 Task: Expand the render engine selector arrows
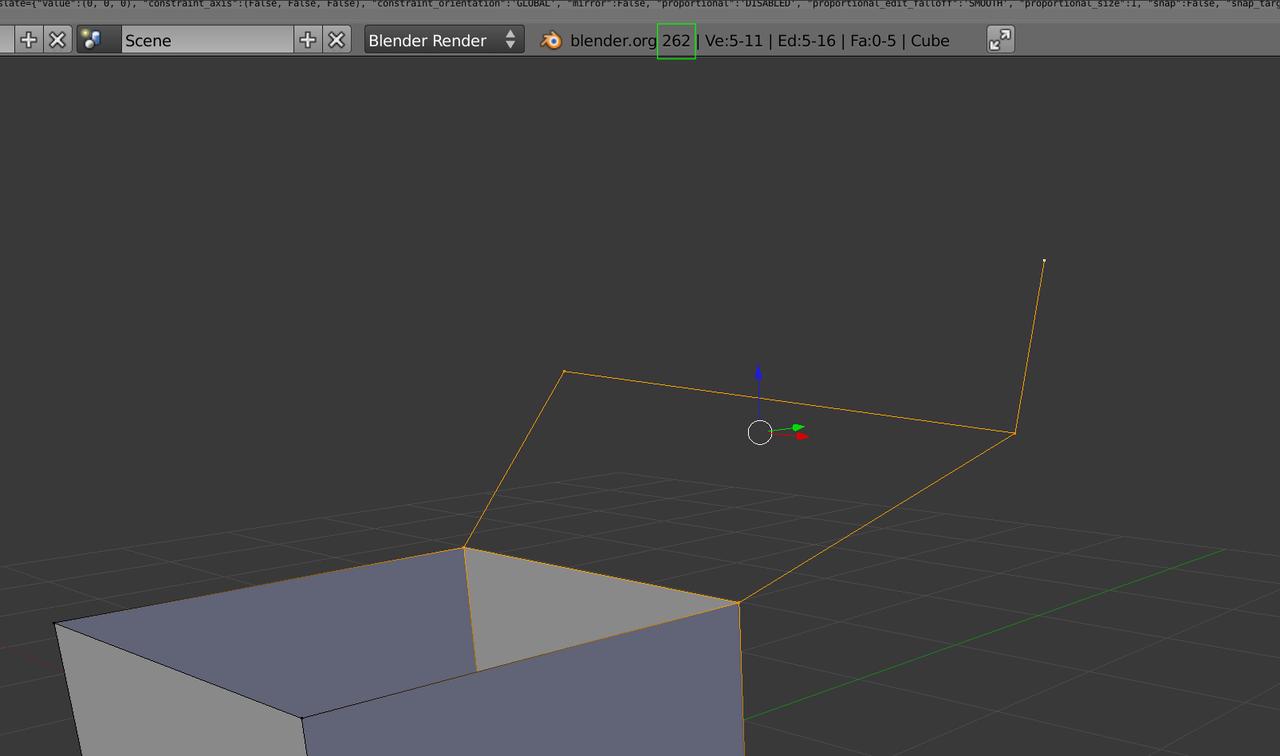(511, 40)
